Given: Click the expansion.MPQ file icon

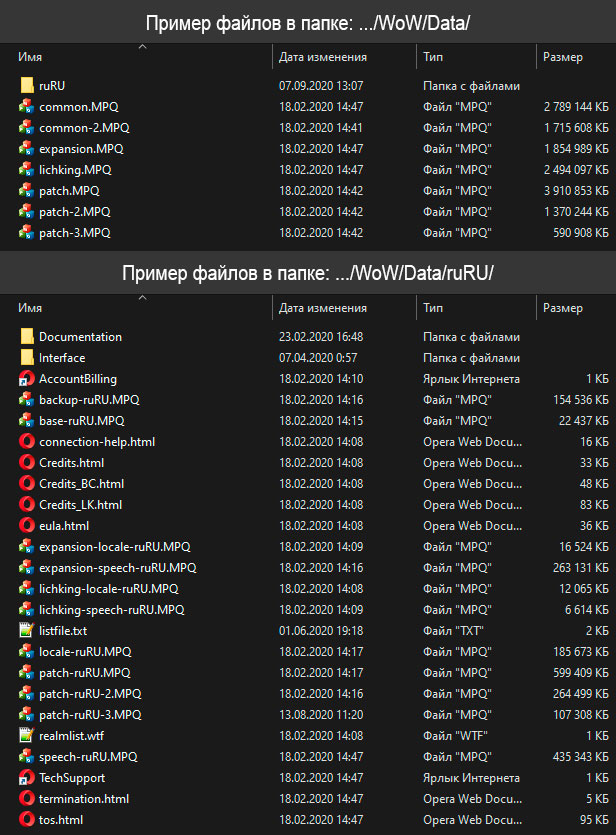Looking at the screenshot, I should pos(27,149).
